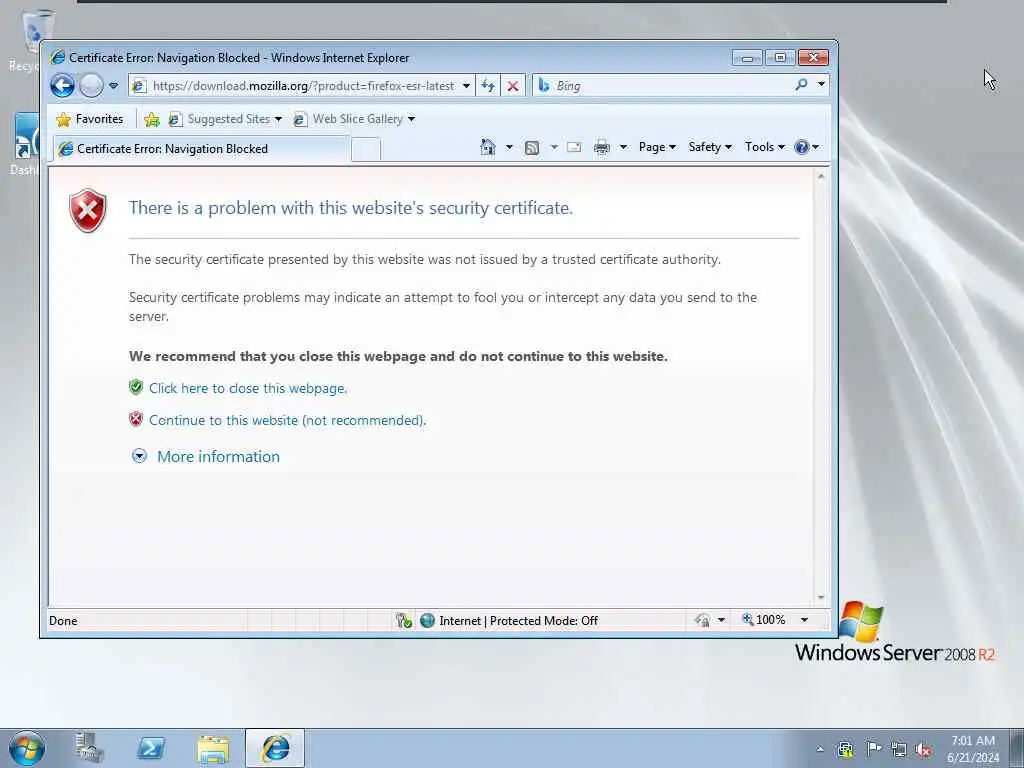Click the Action Center flag tray icon
The image size is (1024, 768).
coord(873,748)
